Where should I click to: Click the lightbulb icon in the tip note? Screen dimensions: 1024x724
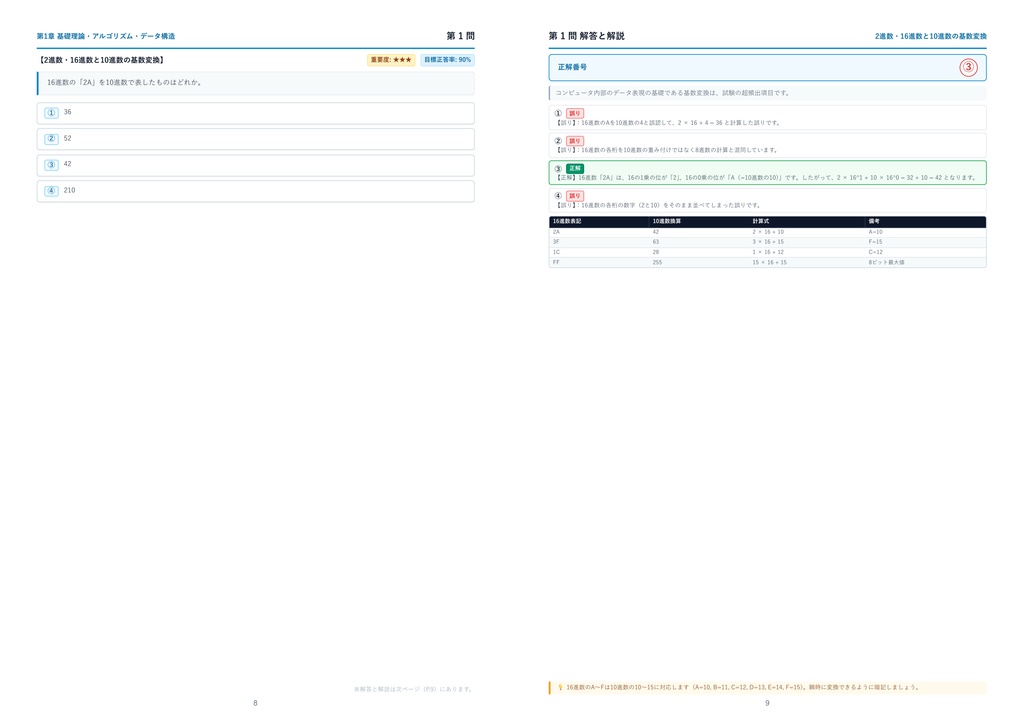[560, 687]
